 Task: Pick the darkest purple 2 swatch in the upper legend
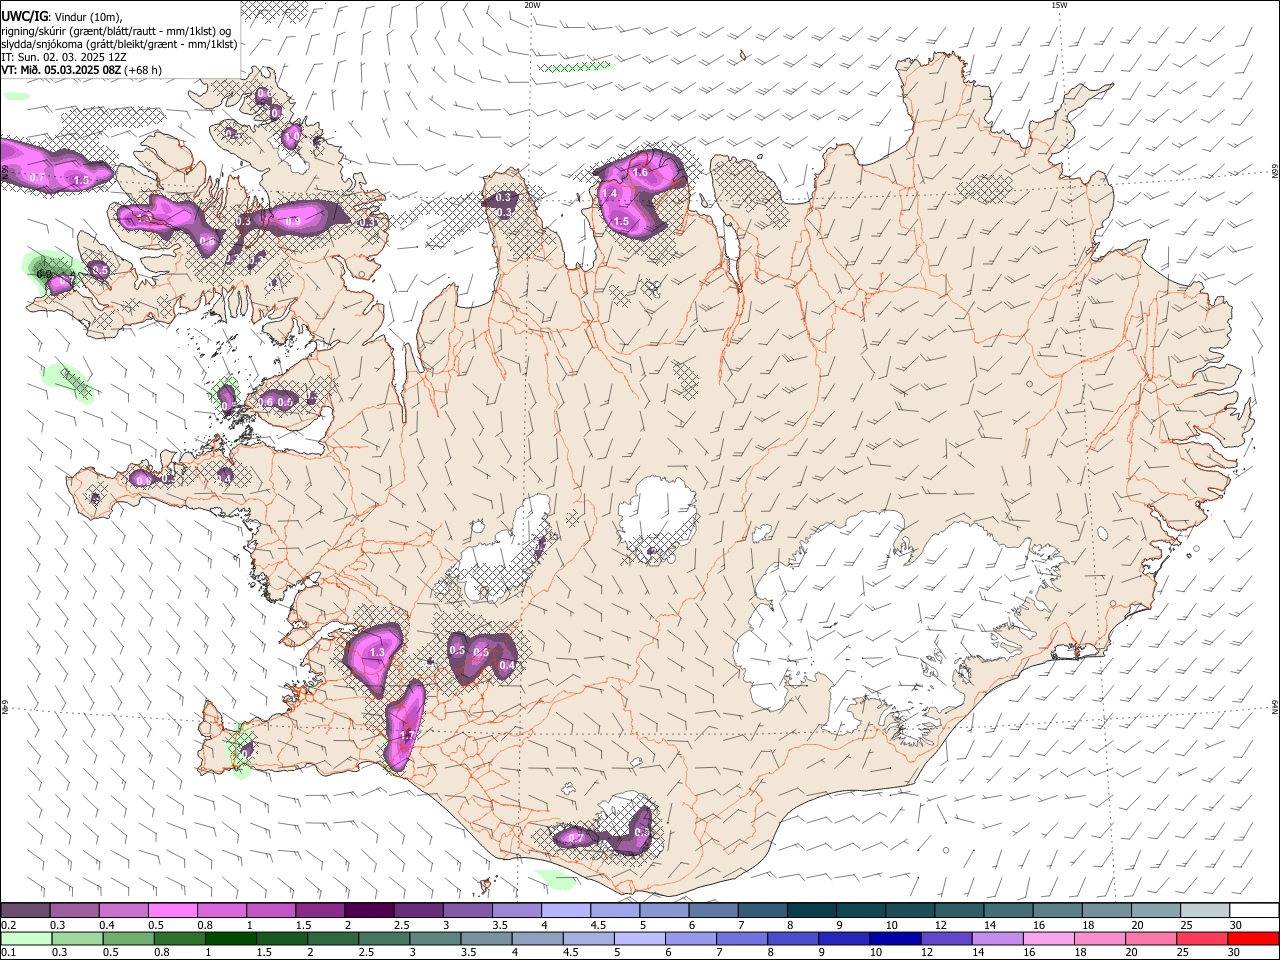368,910
